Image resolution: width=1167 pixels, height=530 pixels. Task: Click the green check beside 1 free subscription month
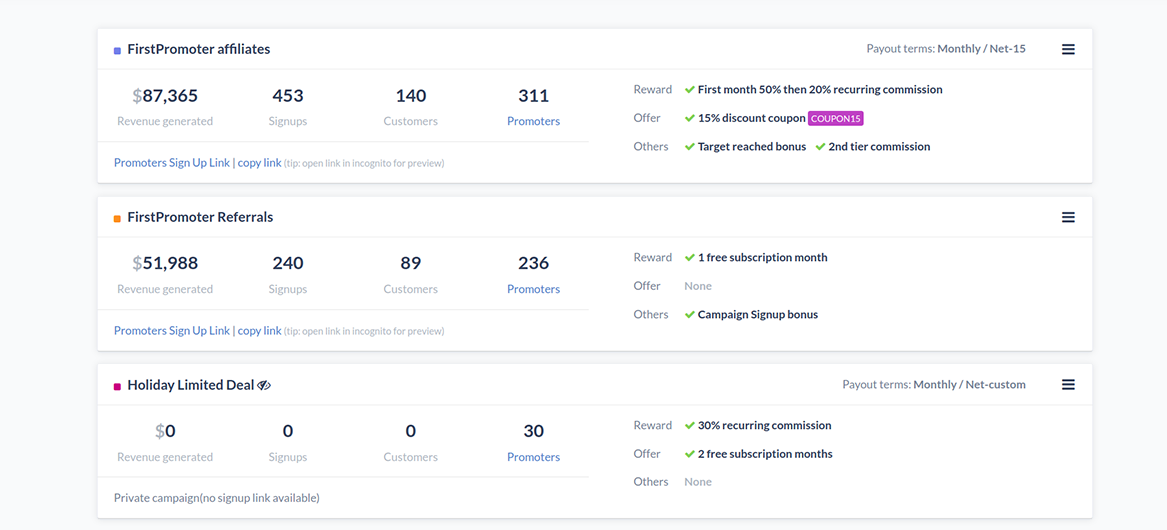689,258
